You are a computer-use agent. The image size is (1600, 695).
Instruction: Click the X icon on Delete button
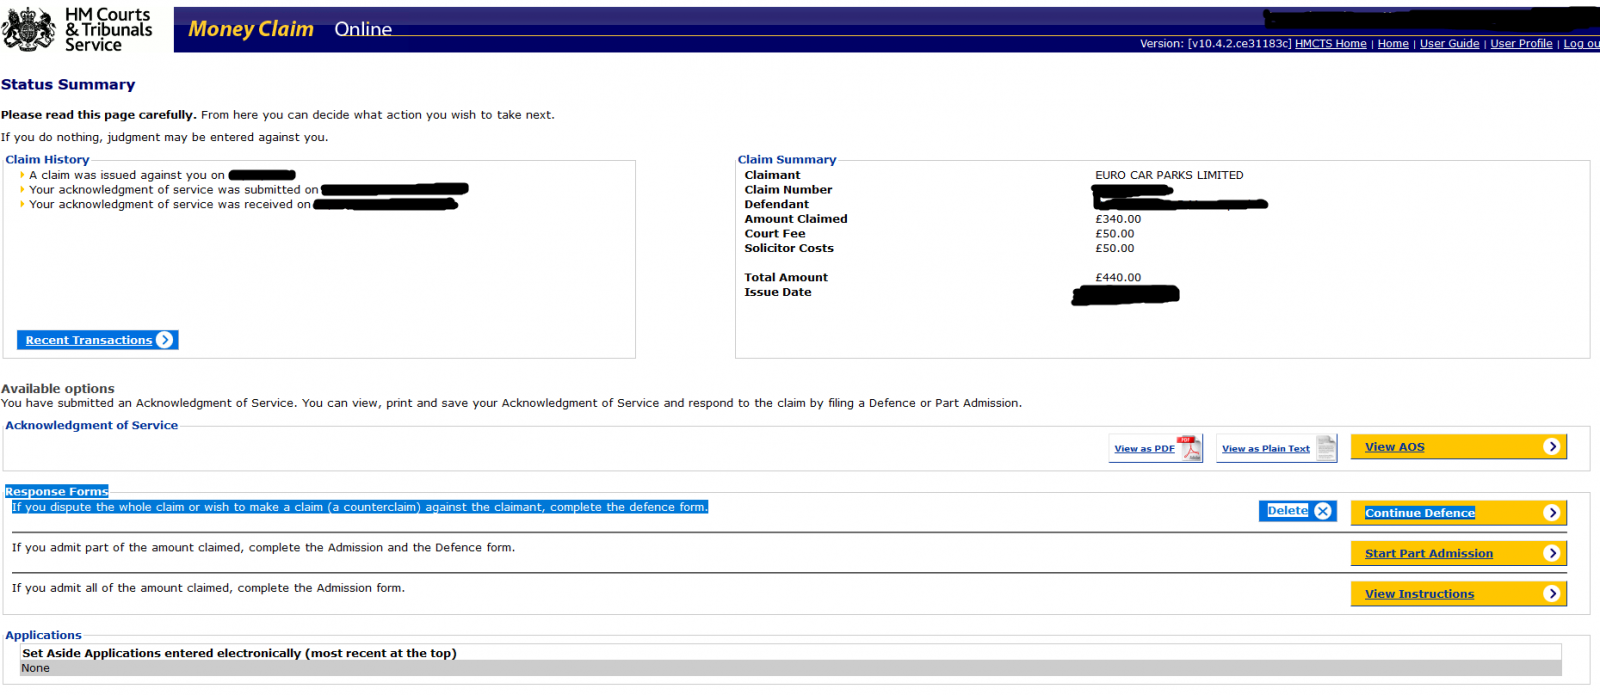(x=1323, y=511)
